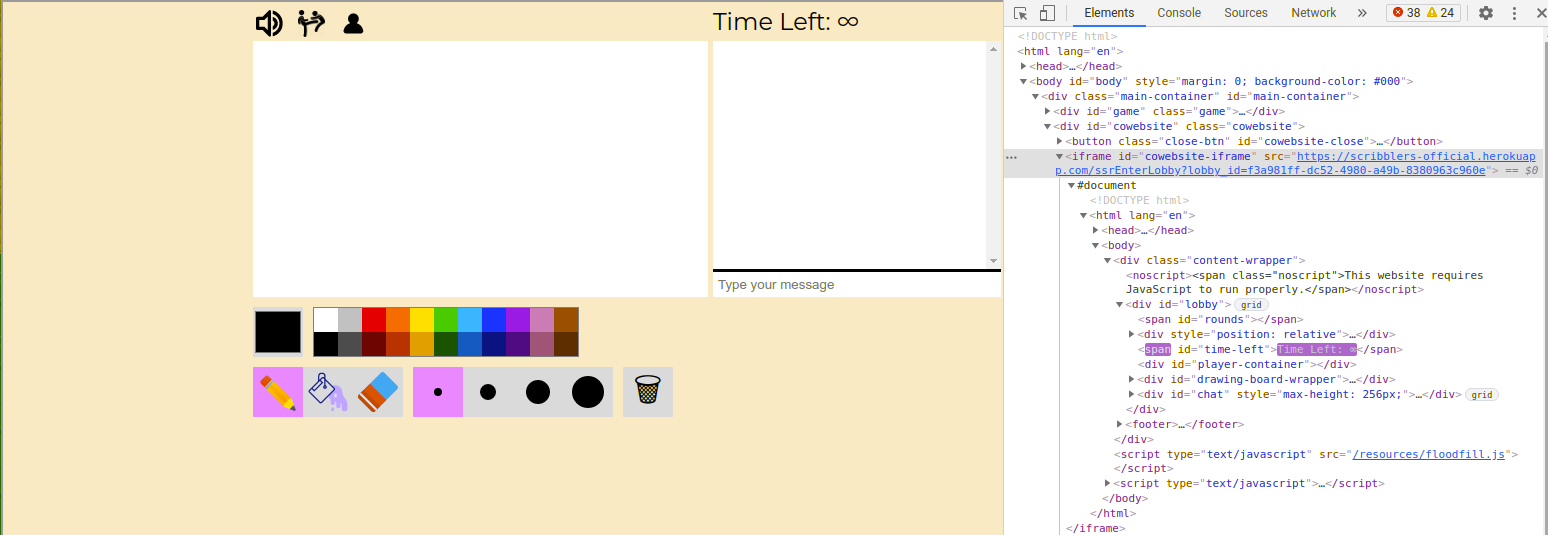The height and width of the screenshot is (535, 1548).
Task: Collapse the div id="lobby" node
Action: coord(1119,304)
